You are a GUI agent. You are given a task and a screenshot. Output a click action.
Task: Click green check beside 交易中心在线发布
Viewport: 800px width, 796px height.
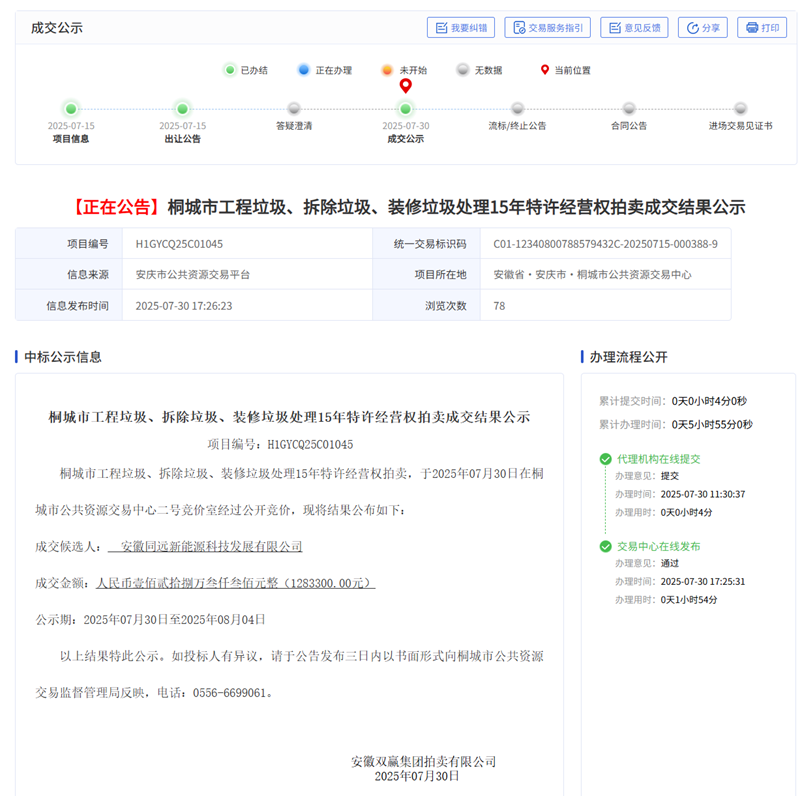click(606, 546)
